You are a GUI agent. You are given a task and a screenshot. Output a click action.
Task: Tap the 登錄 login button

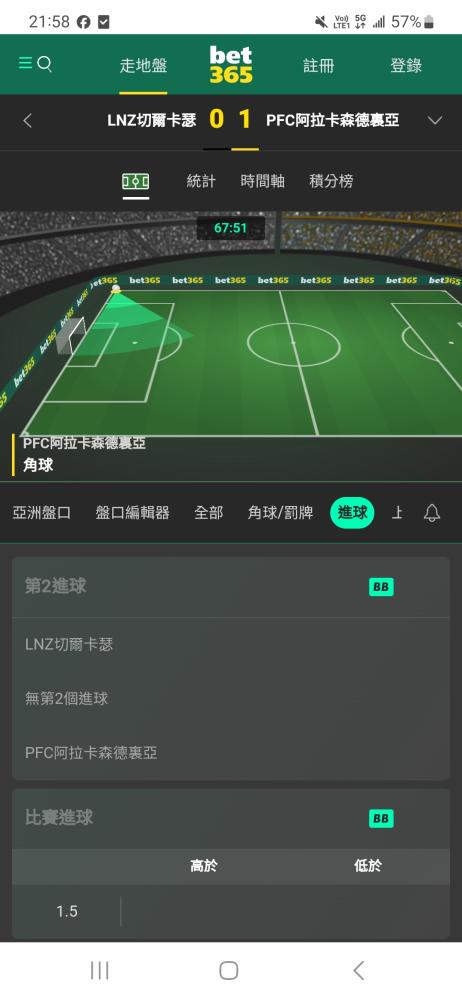tap(406, 66)
